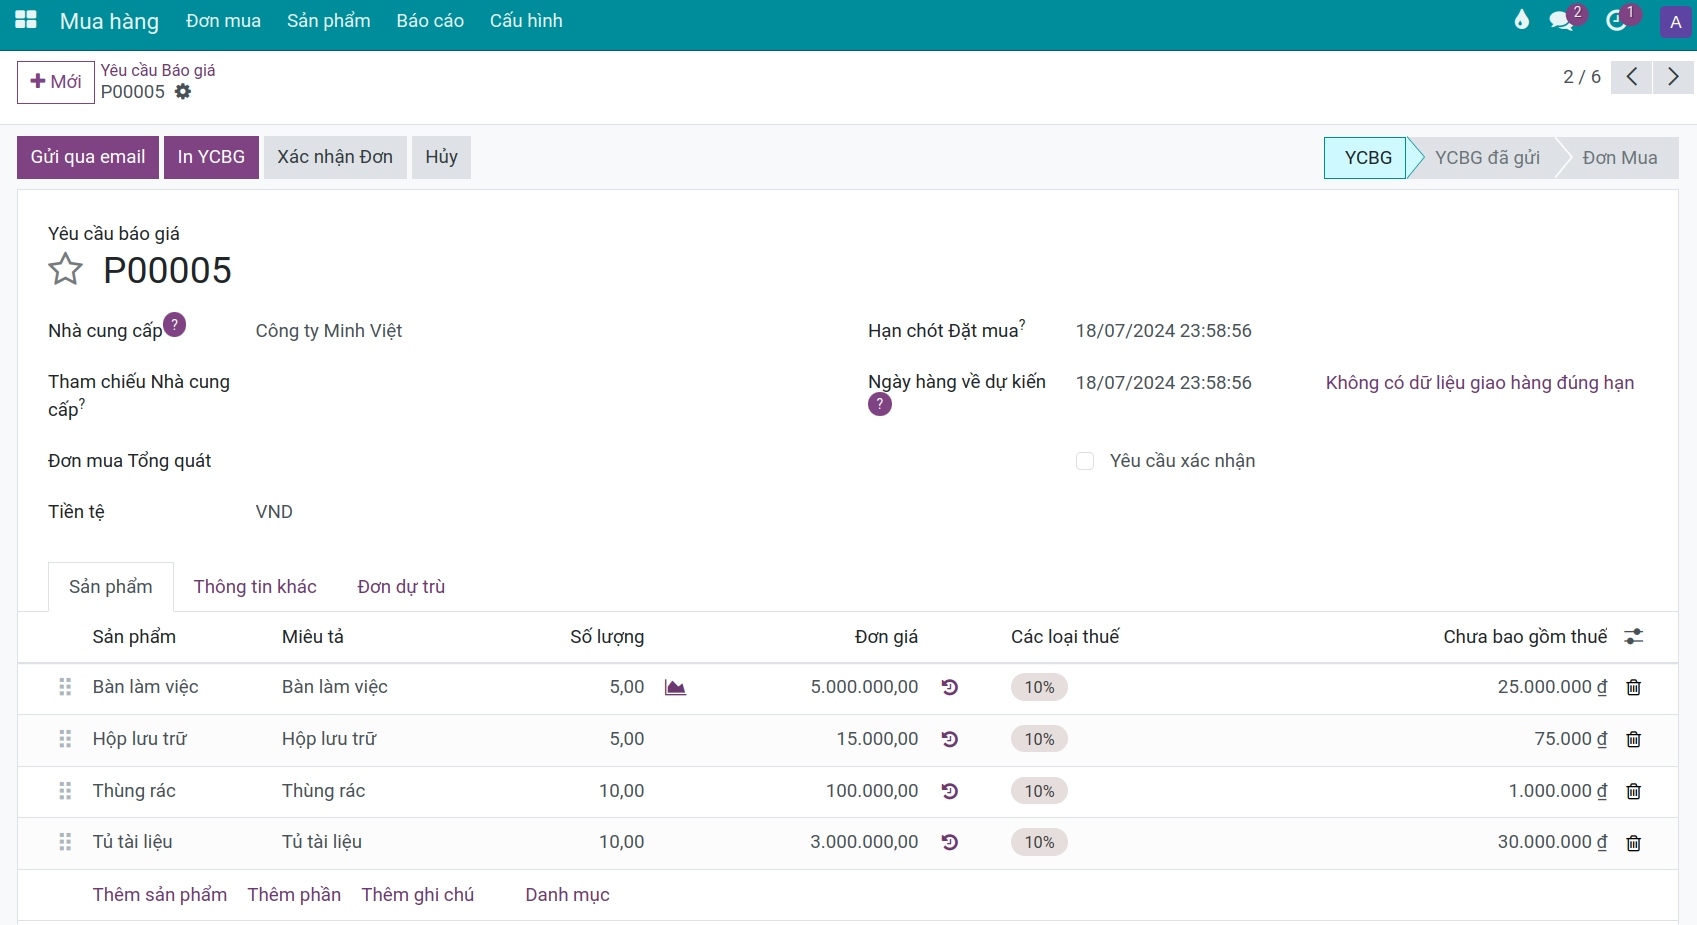Click the 10% tax tag on Bàn làm việc
Viewport: 1697px width, 925px height.
(x=1039, y=687)
